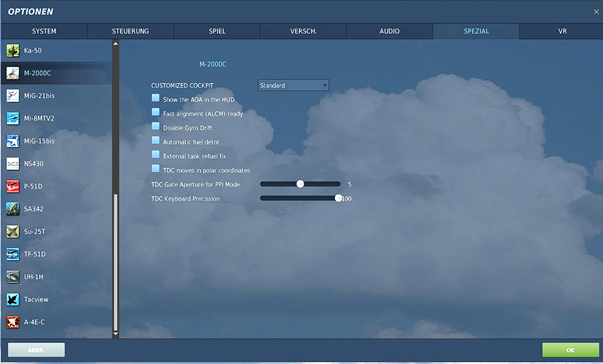Screen dimensions: 603x364
Task: Click the Su-25T list label
Action: (x=35, y=232)
